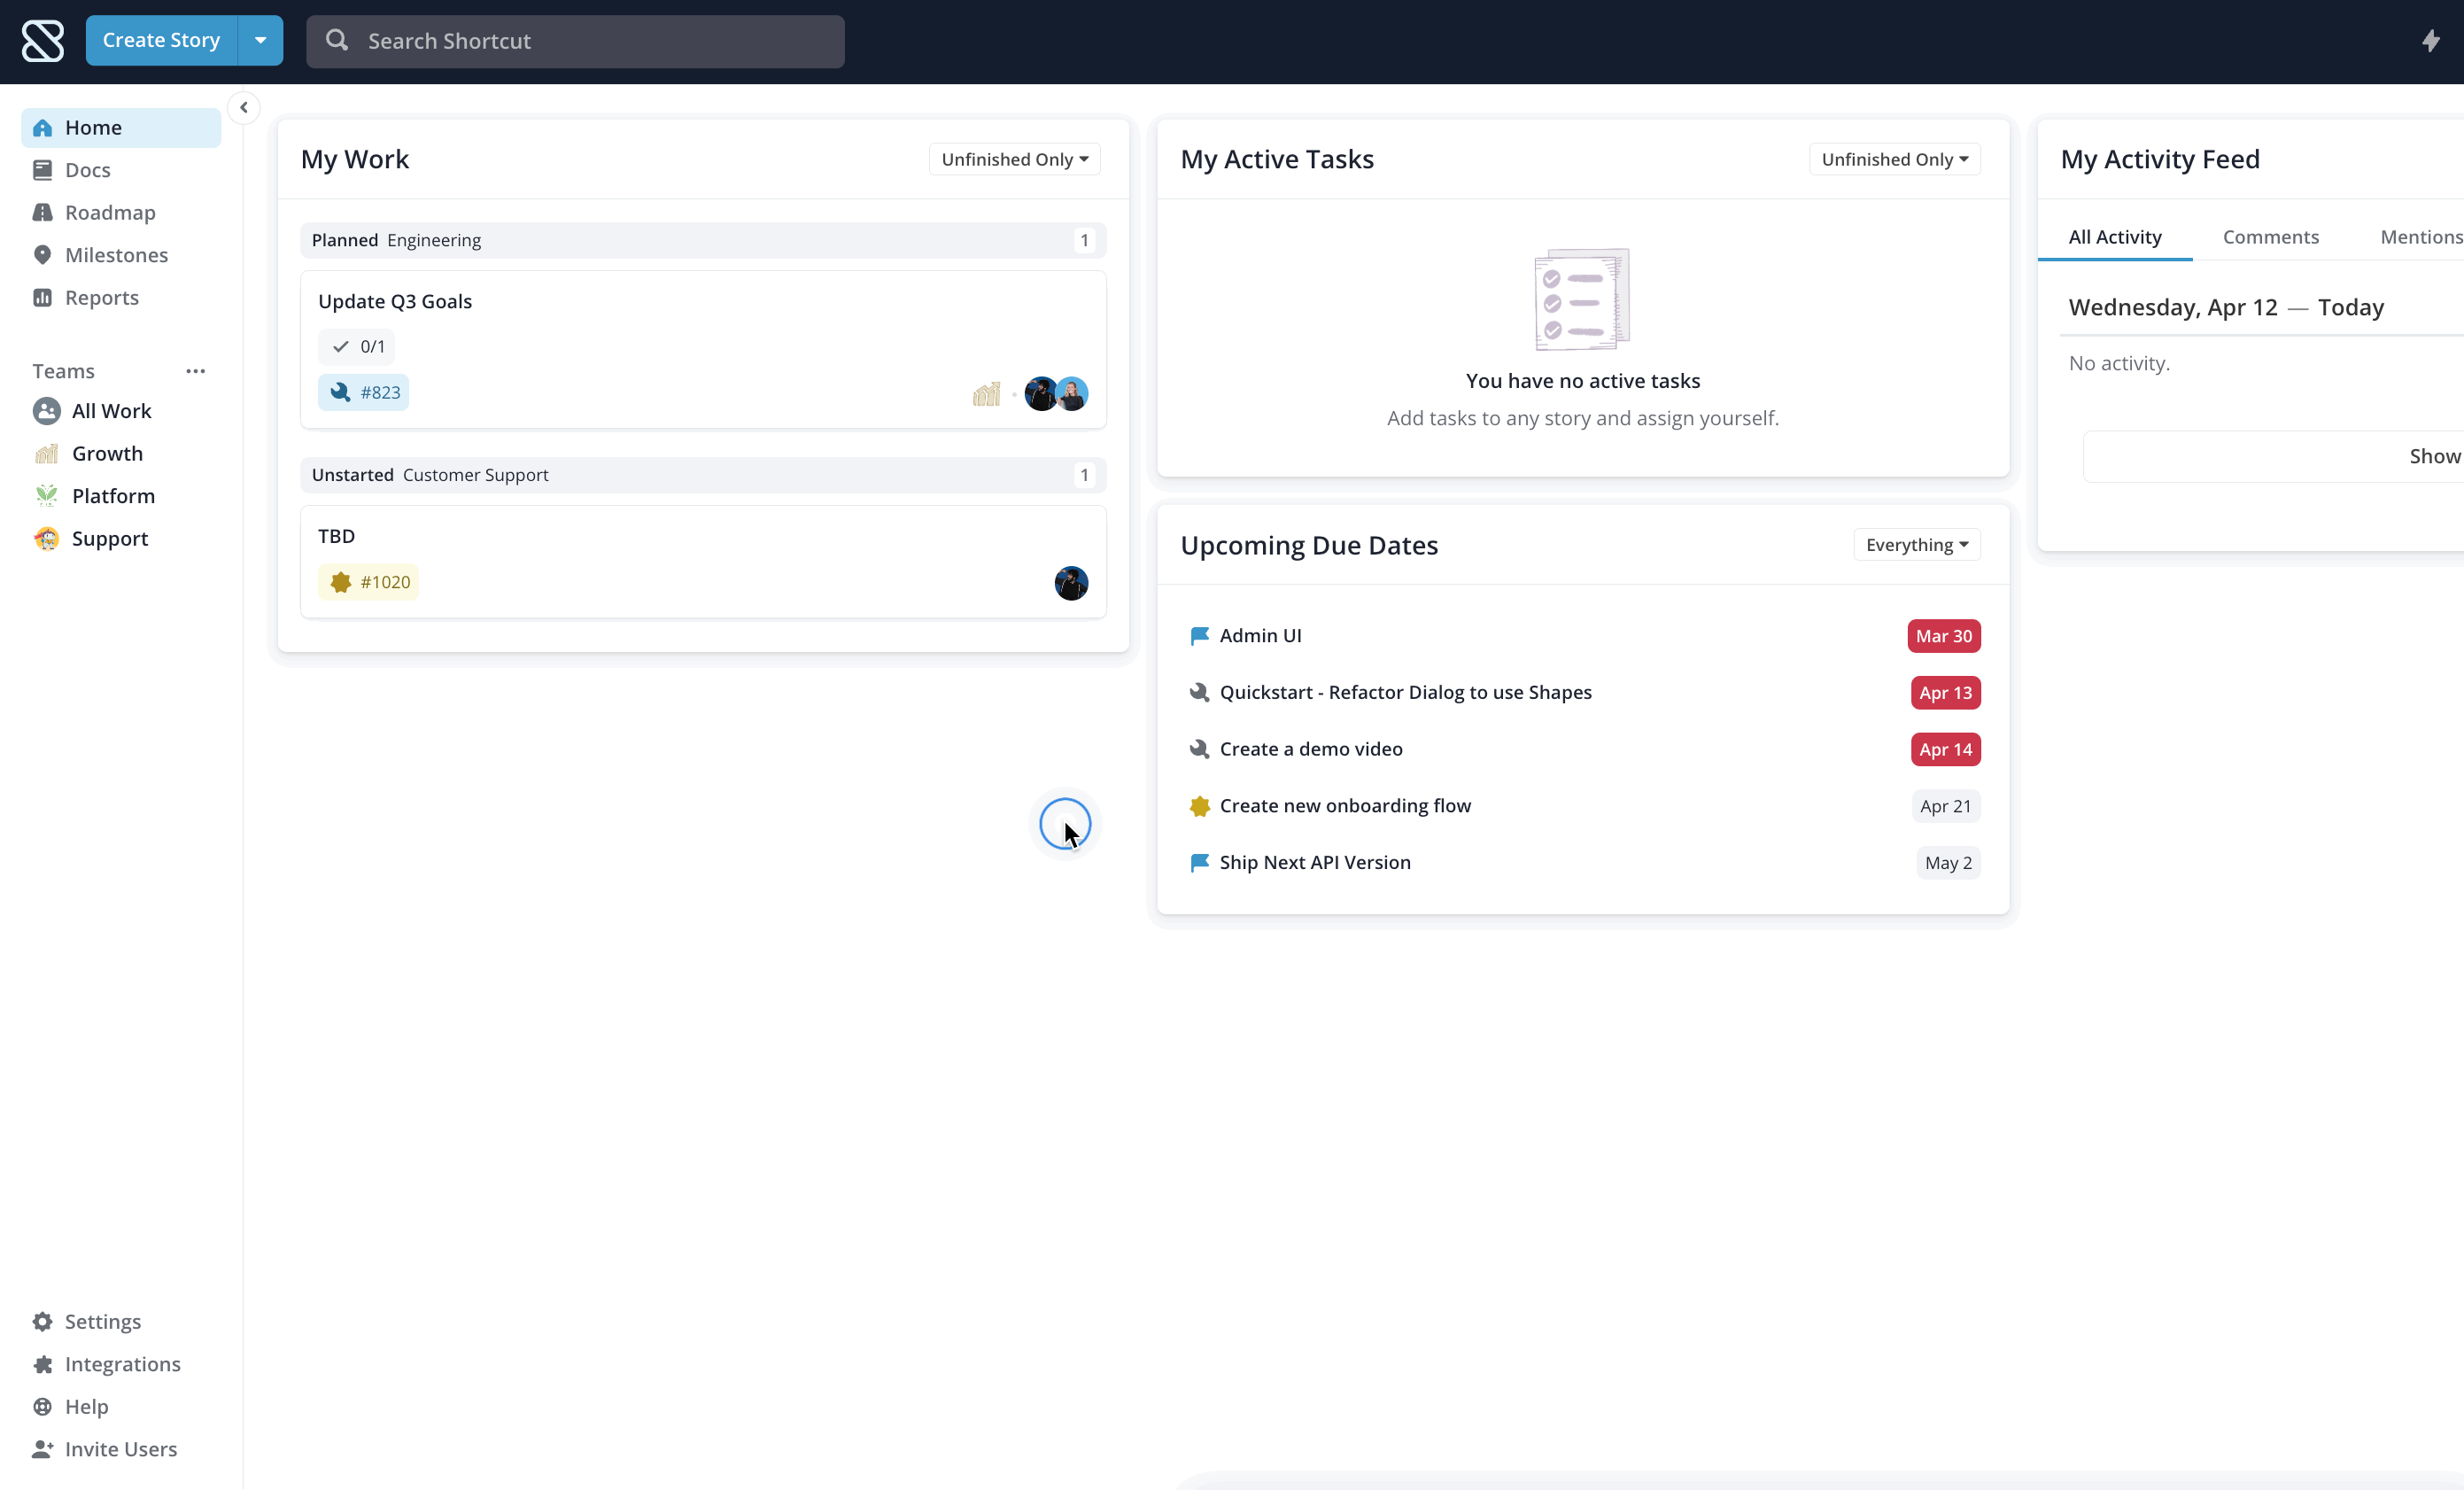
Task: Toggle the checkmark on Update Q3 Goals task
Action: [x=340, y=345]
